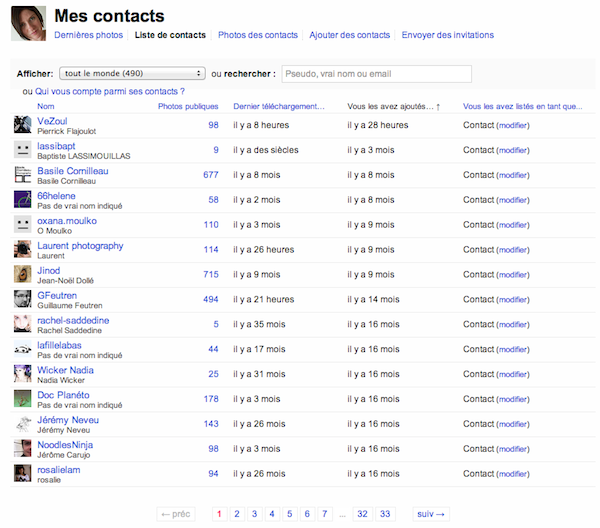Select Liste de contacts tab

coord(170,35)
